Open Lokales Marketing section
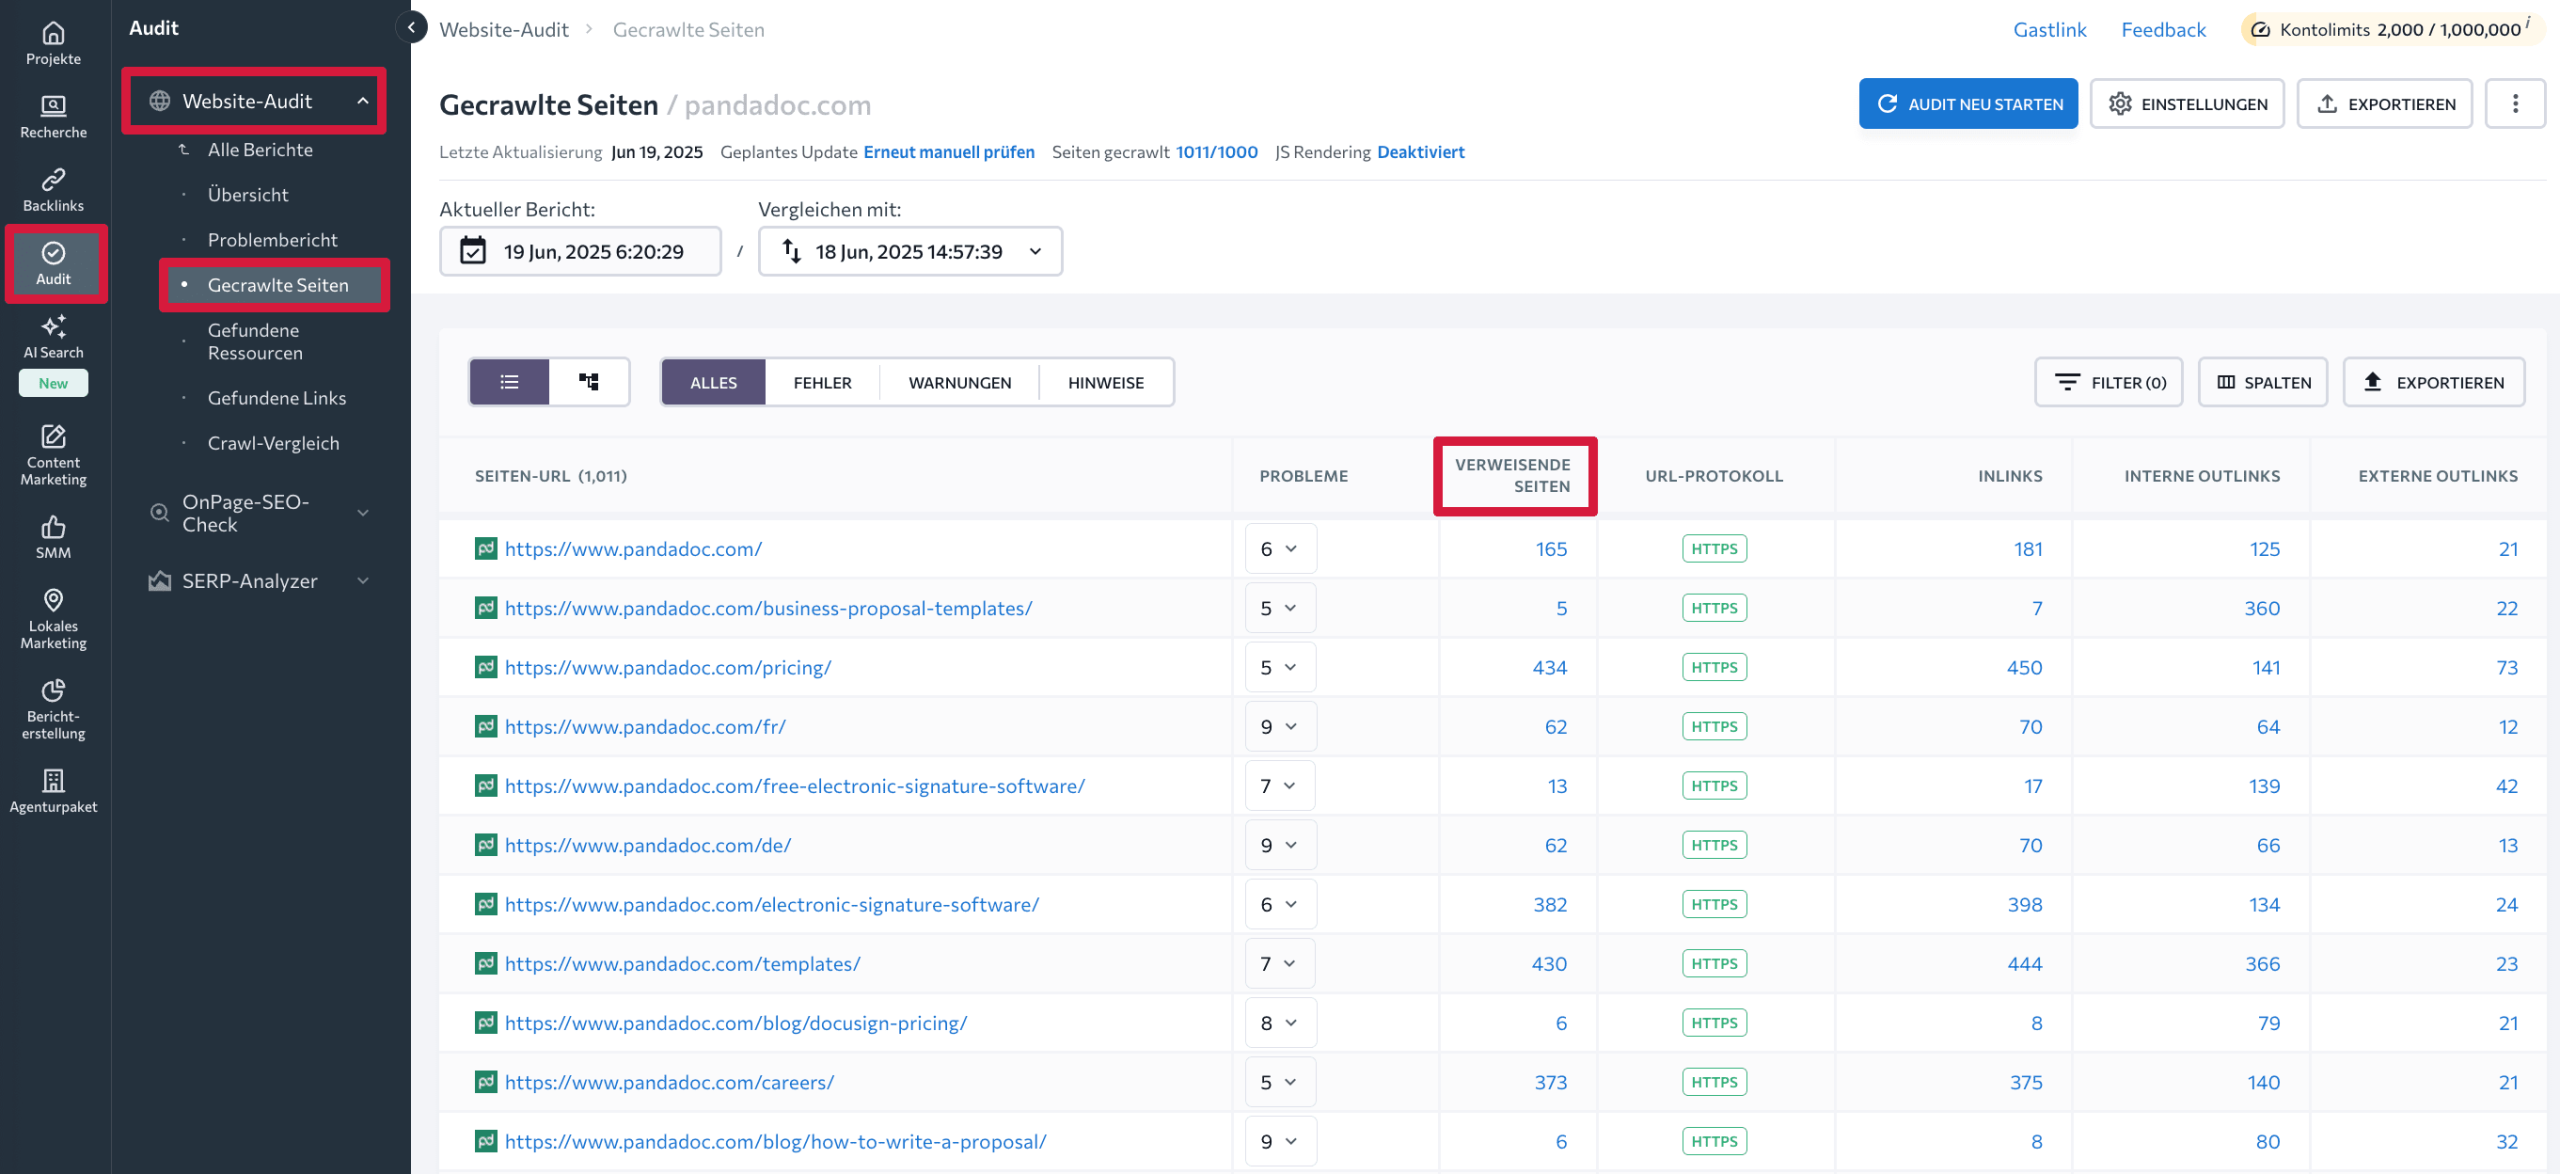Image resolution: width=2560 pixels, height=1174 pixels. [53, 619]
